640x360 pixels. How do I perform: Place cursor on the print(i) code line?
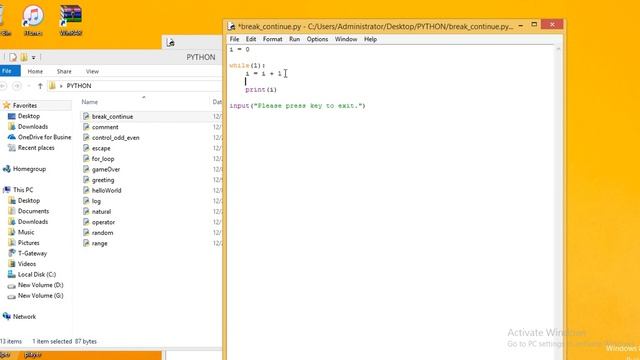pyautogui.click(x=261, y=90)
